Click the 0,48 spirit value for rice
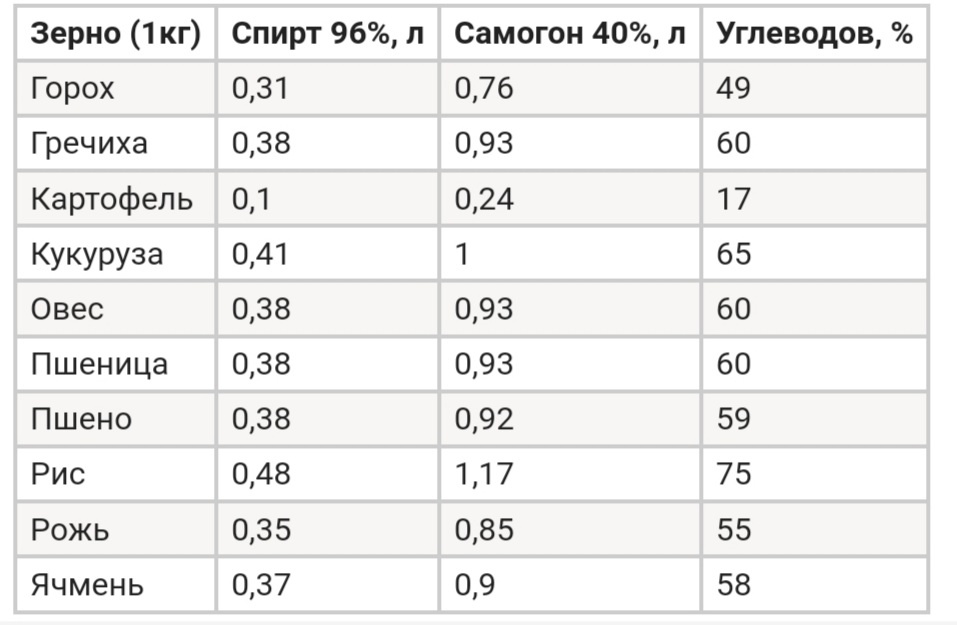Viewport: 957px width, 625px height. (261, 474)
